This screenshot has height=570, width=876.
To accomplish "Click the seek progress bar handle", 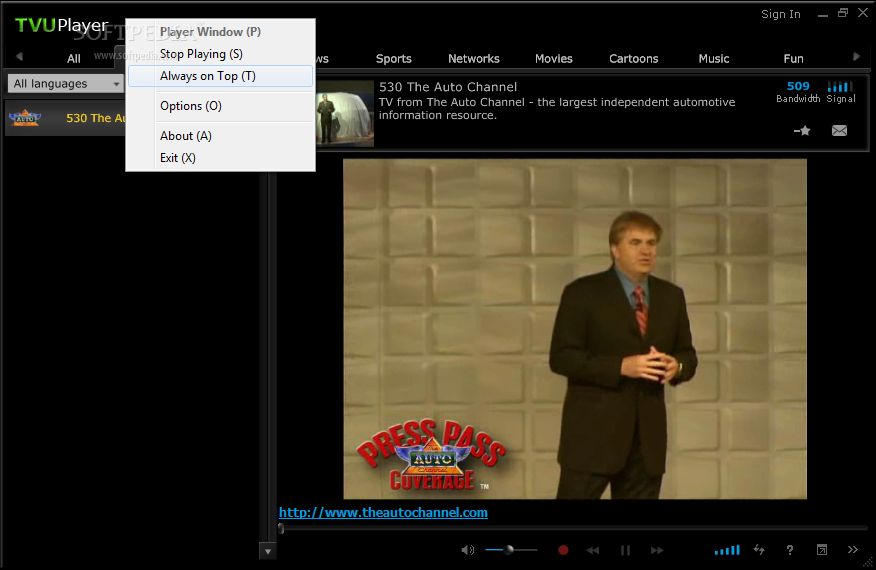I will point(281,529).
